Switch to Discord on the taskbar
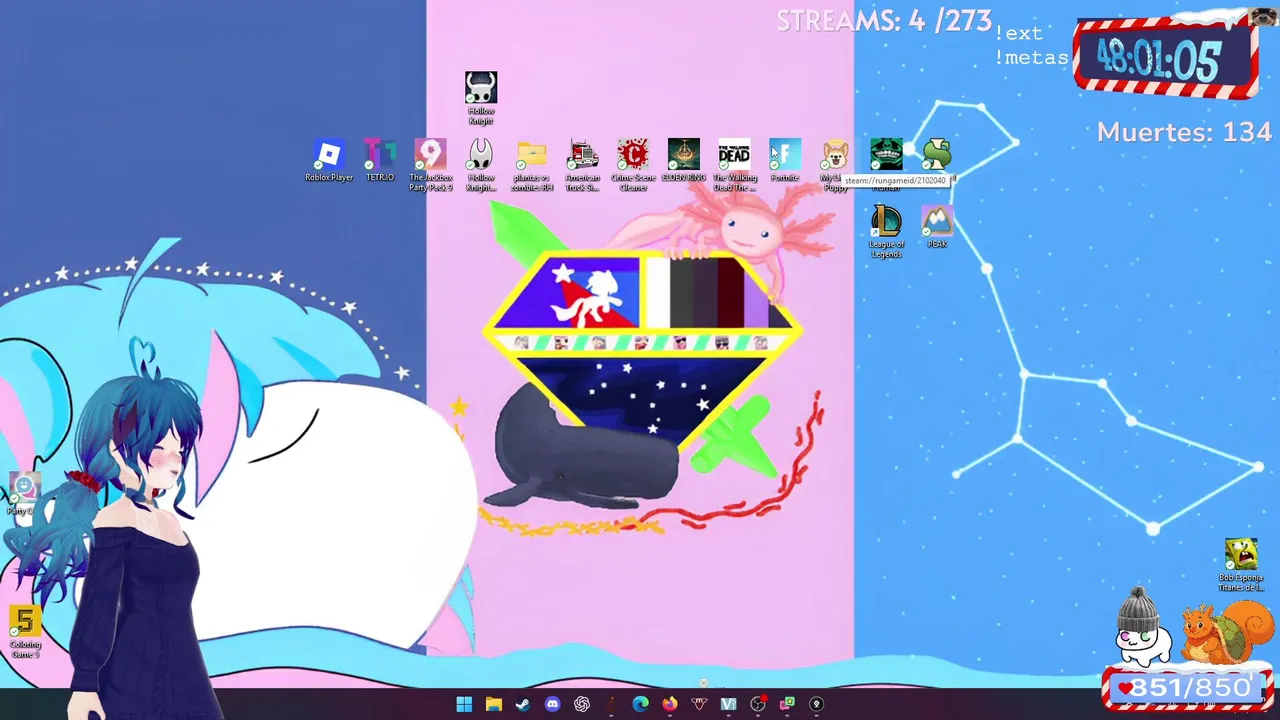This screenshot has height=720, width=1280. [x=552, y=704]
